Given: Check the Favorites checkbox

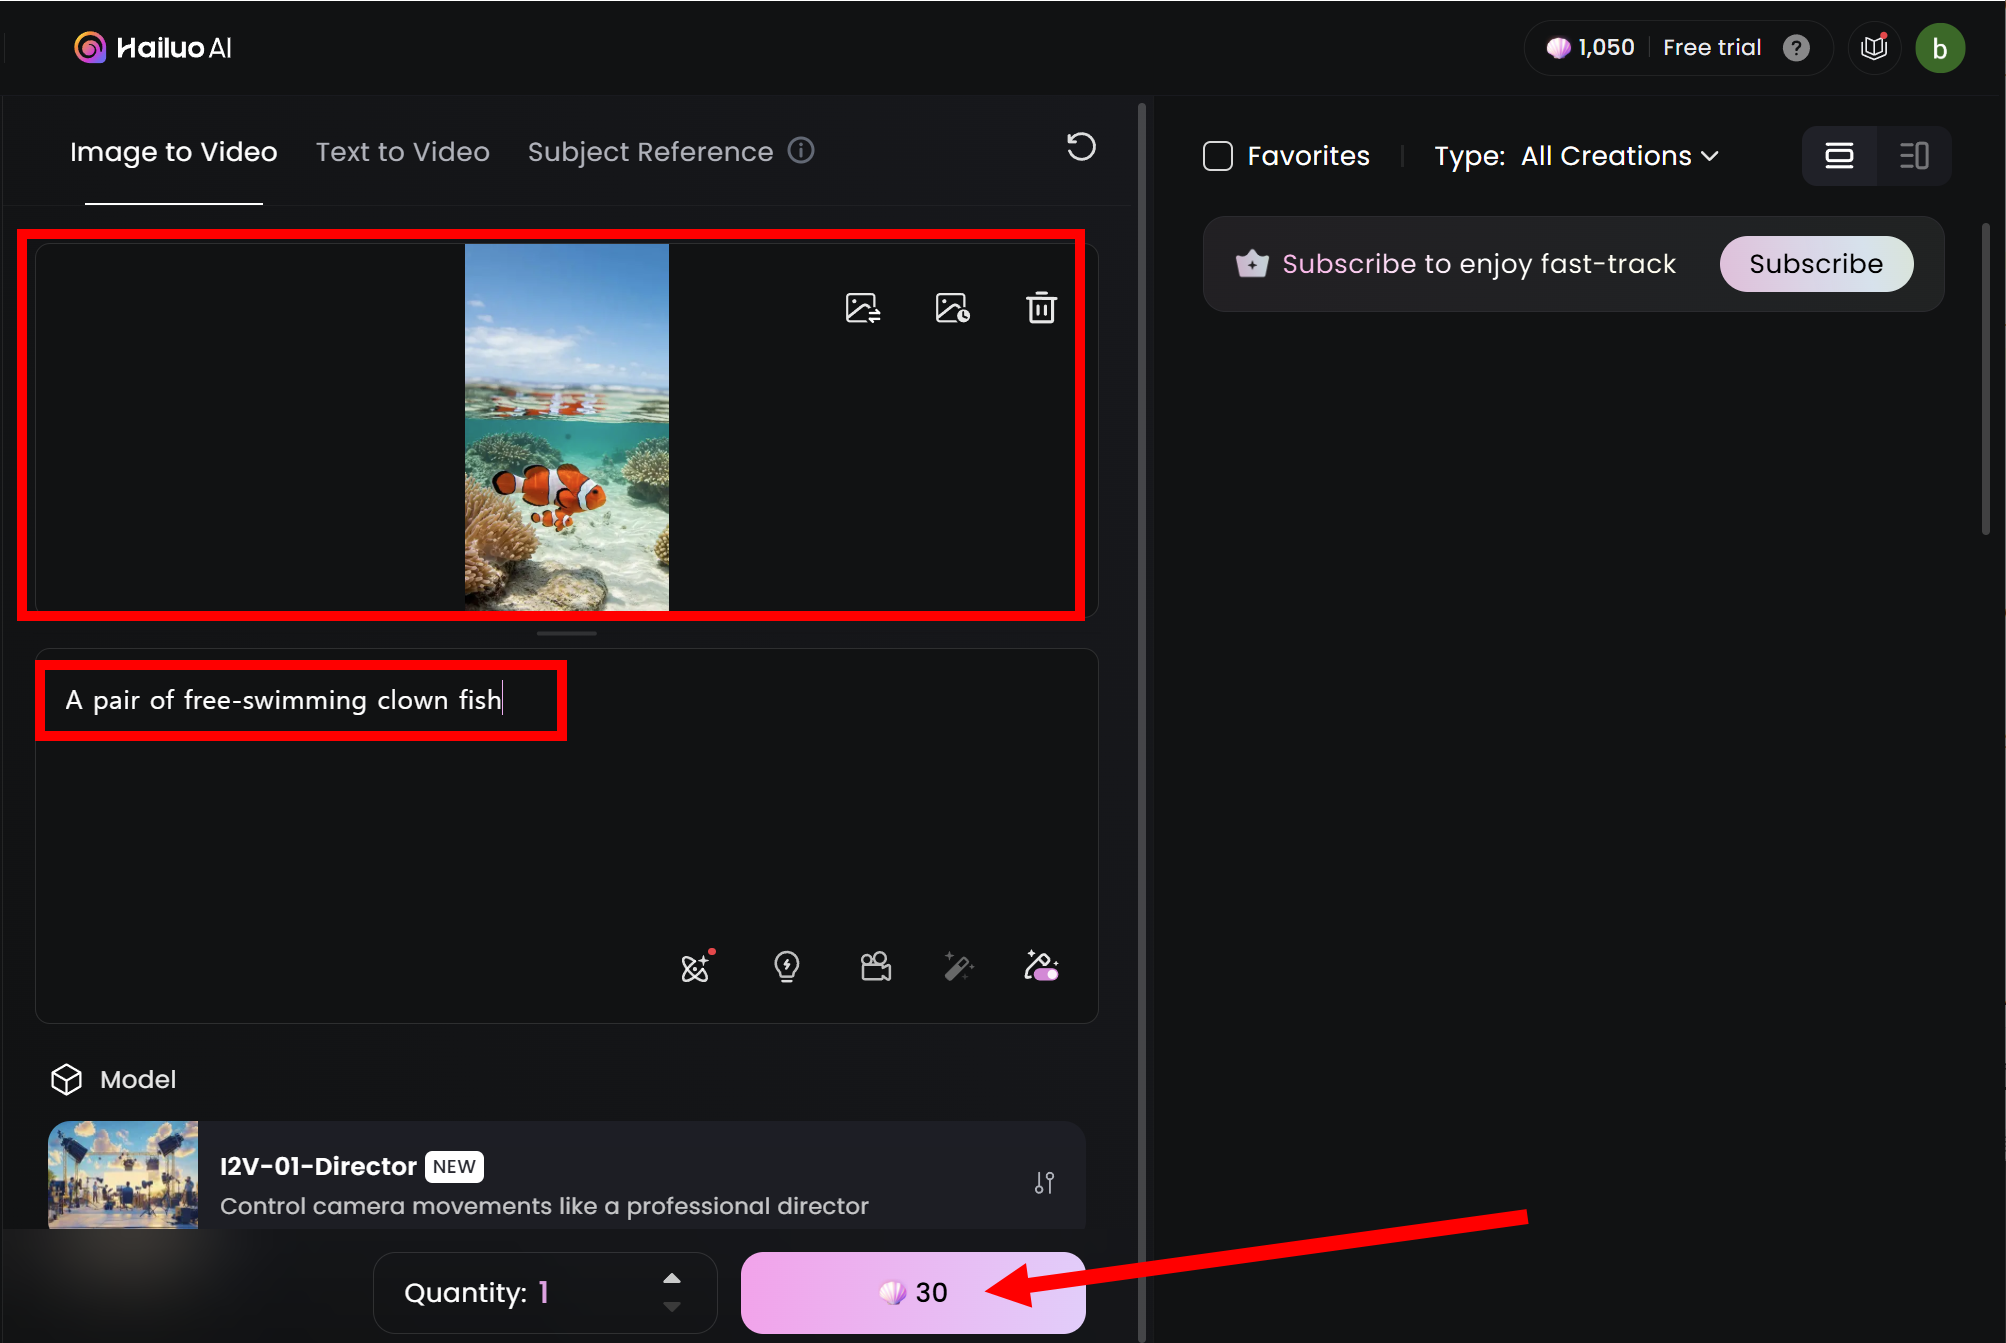Looking at the screenshot, I should (x=1217, y=156).
